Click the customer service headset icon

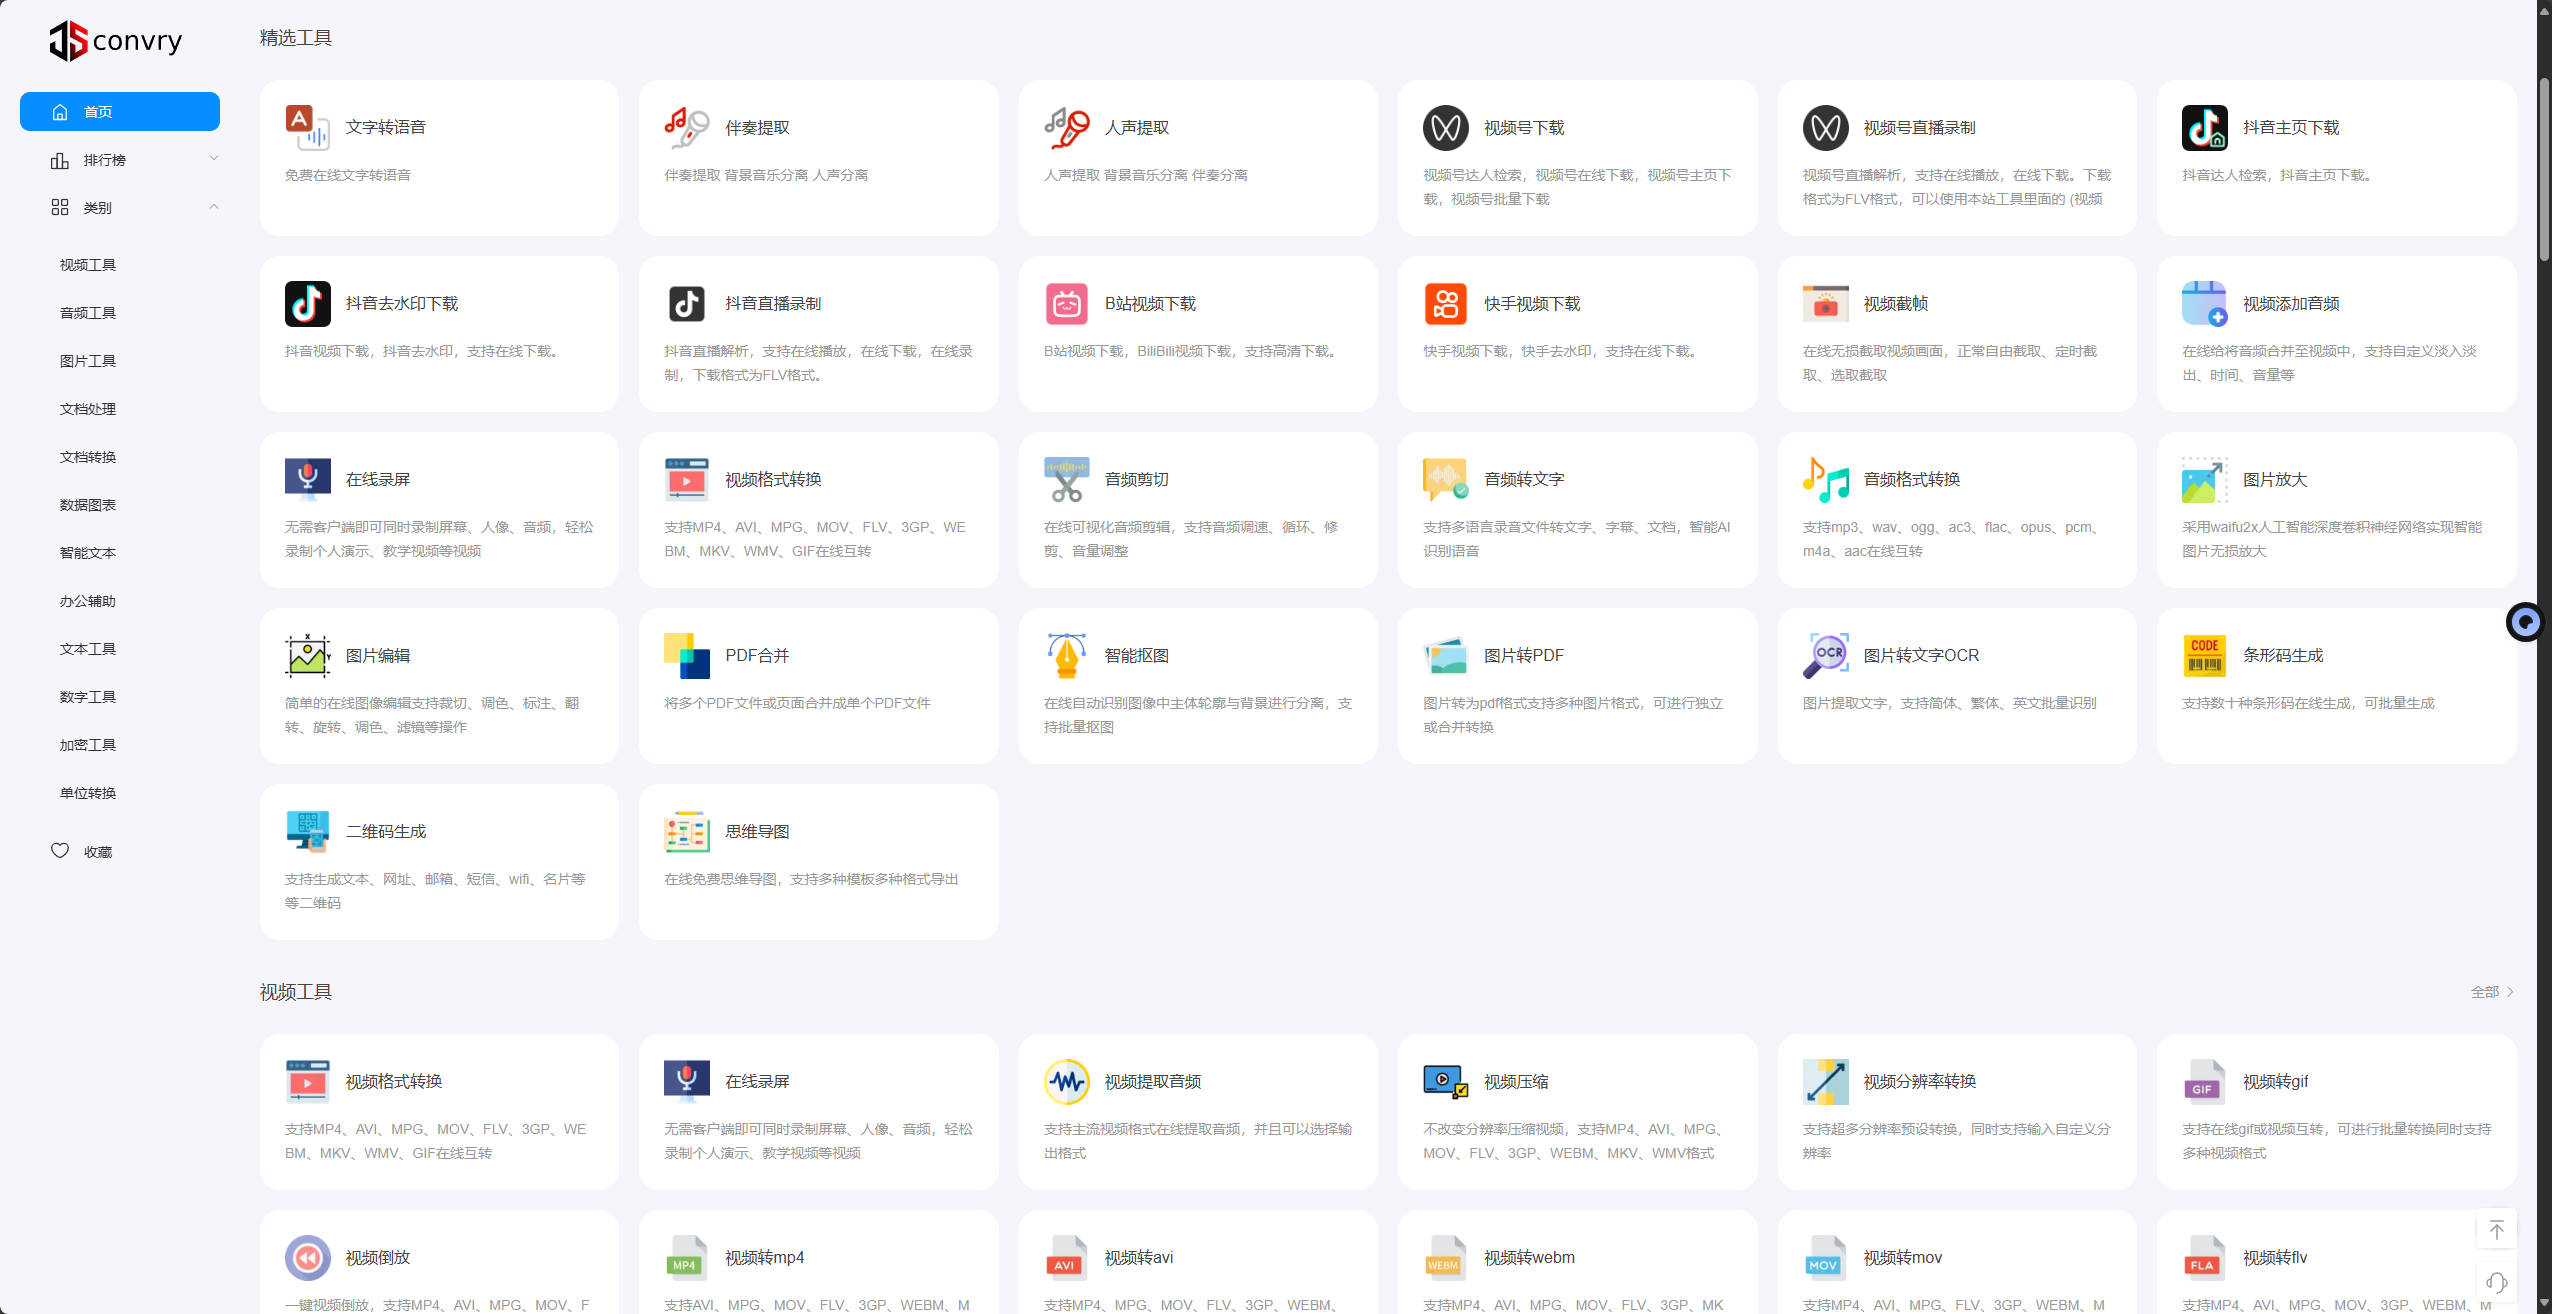click(x=2497, y=1281)
